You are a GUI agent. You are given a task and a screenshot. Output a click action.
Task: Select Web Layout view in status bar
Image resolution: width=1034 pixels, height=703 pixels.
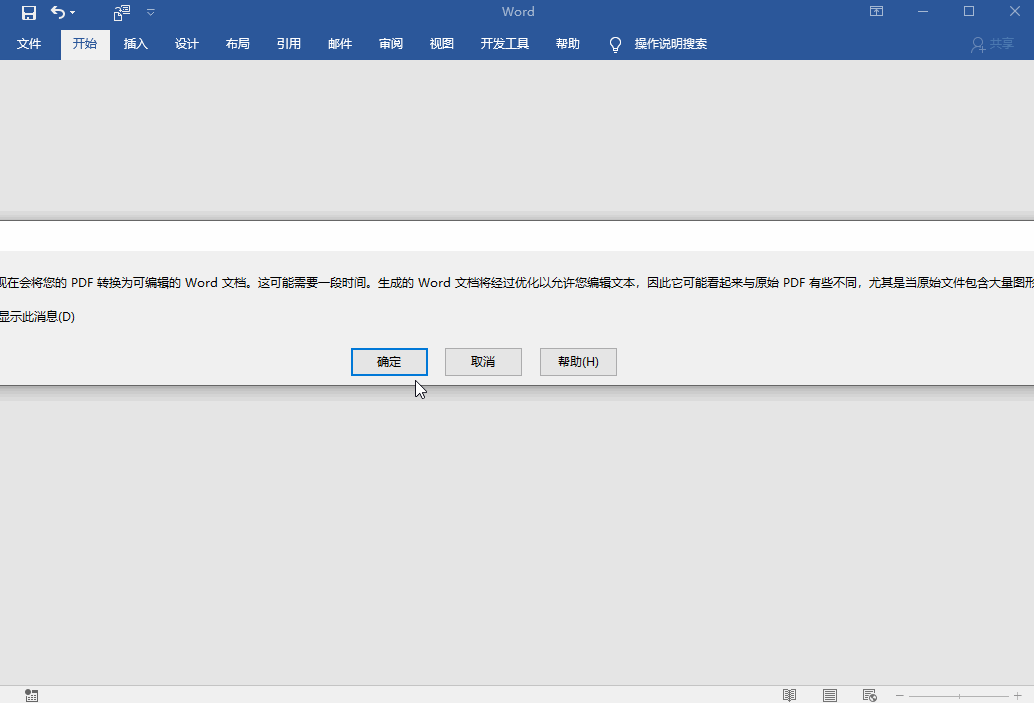(x=869, y=695)
